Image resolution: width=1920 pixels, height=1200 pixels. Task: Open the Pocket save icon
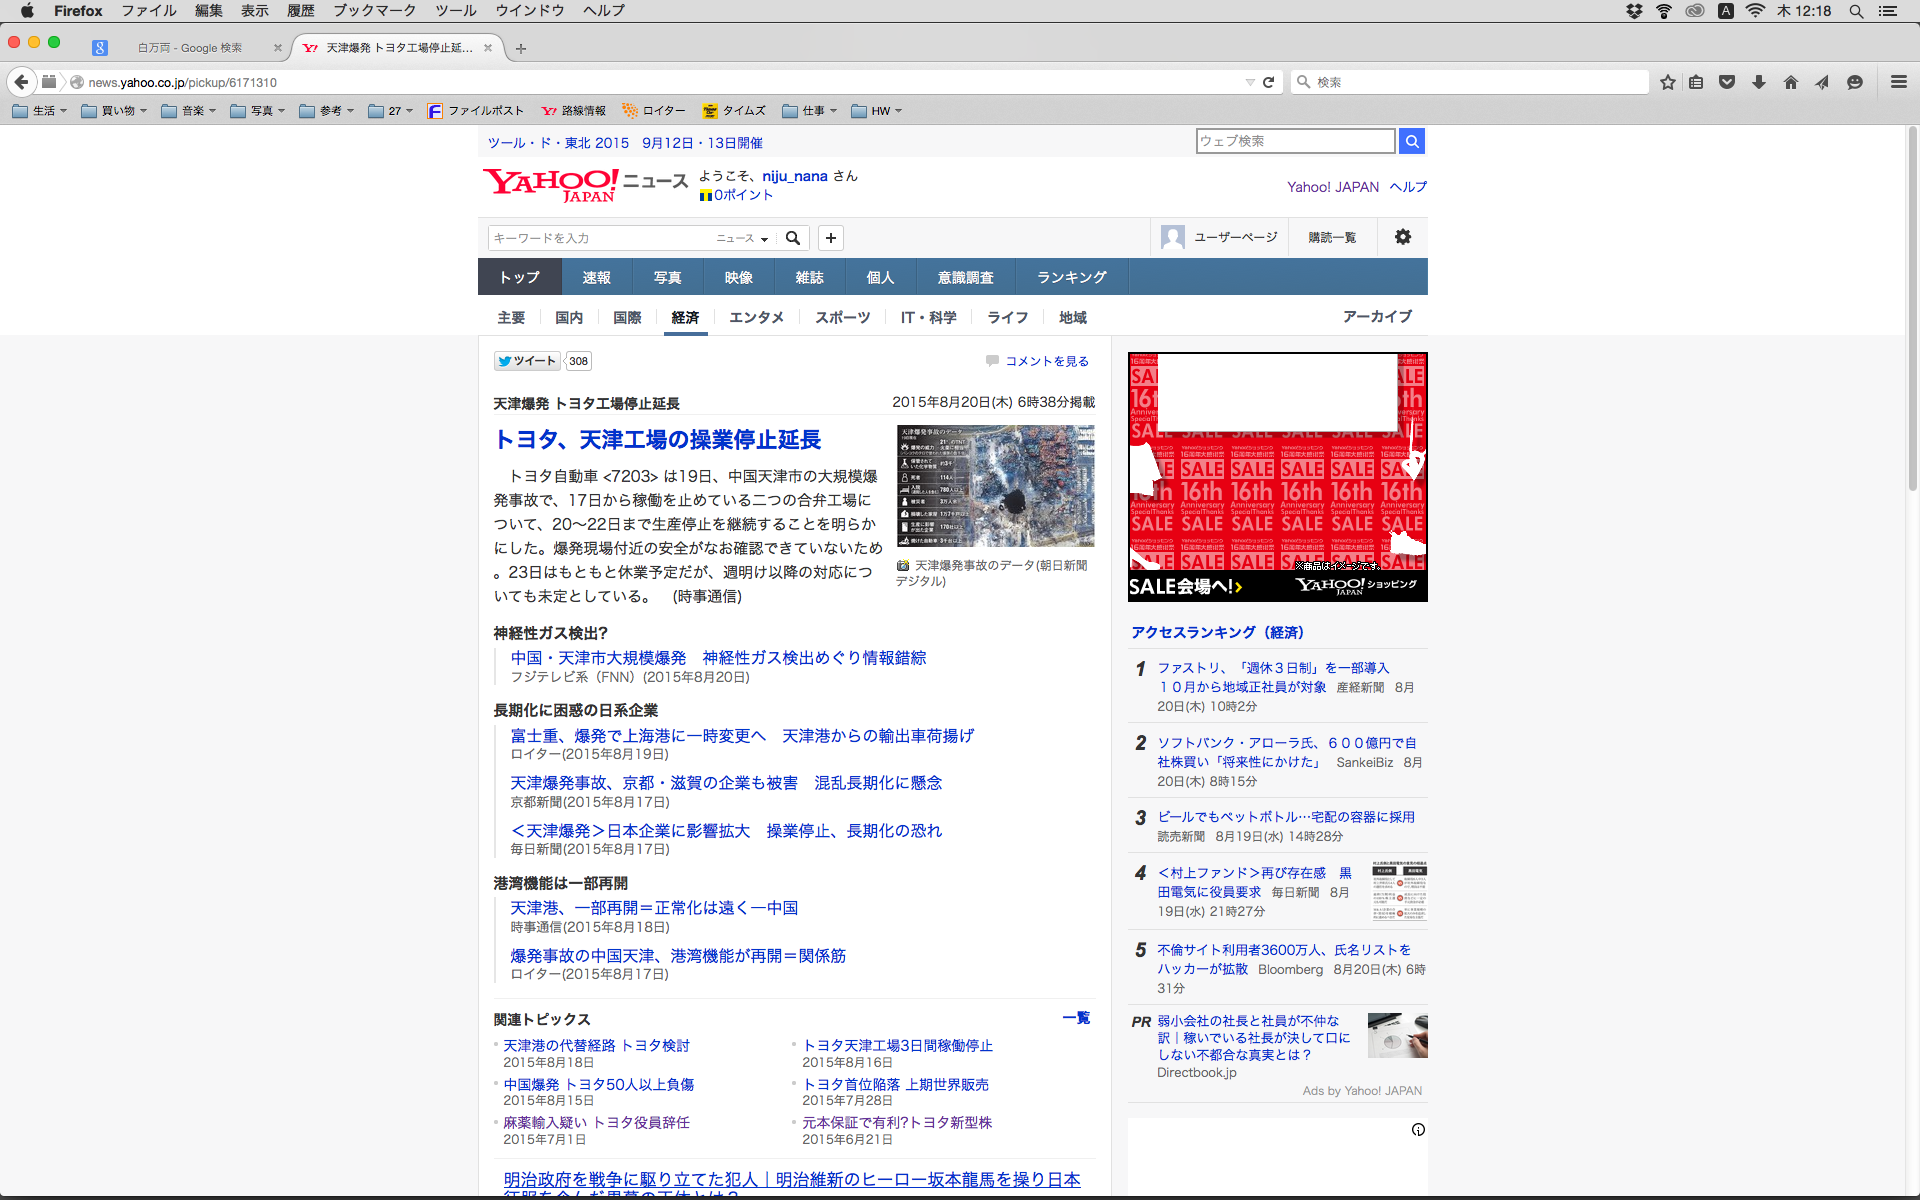1727,82
